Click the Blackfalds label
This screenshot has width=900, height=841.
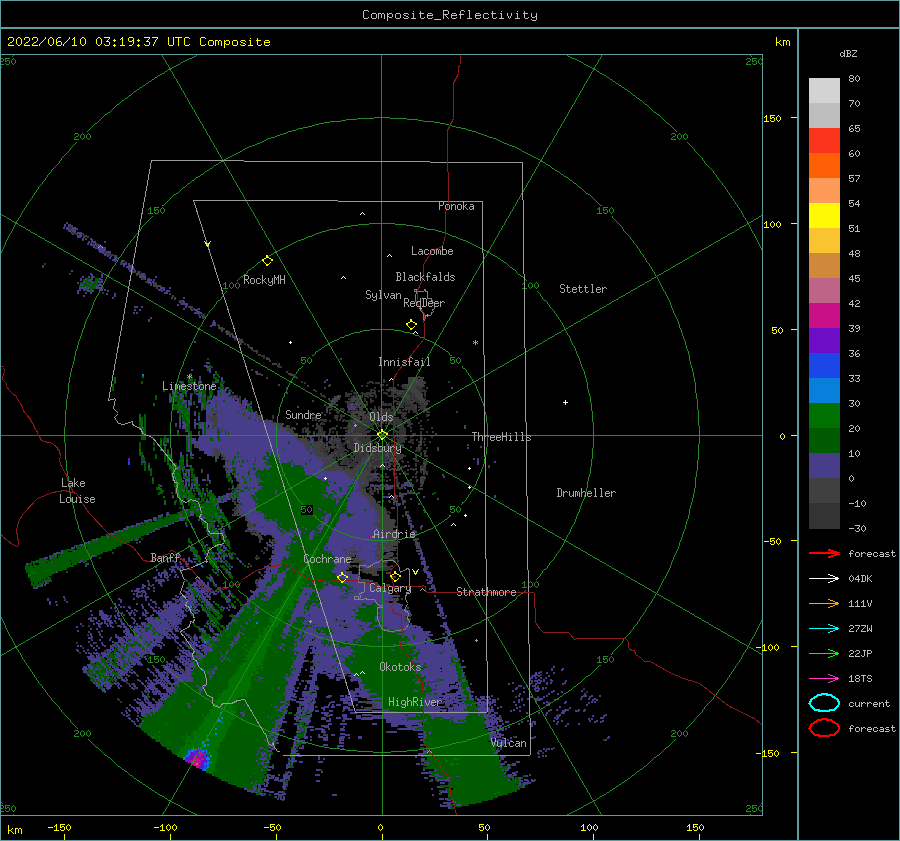425,277
